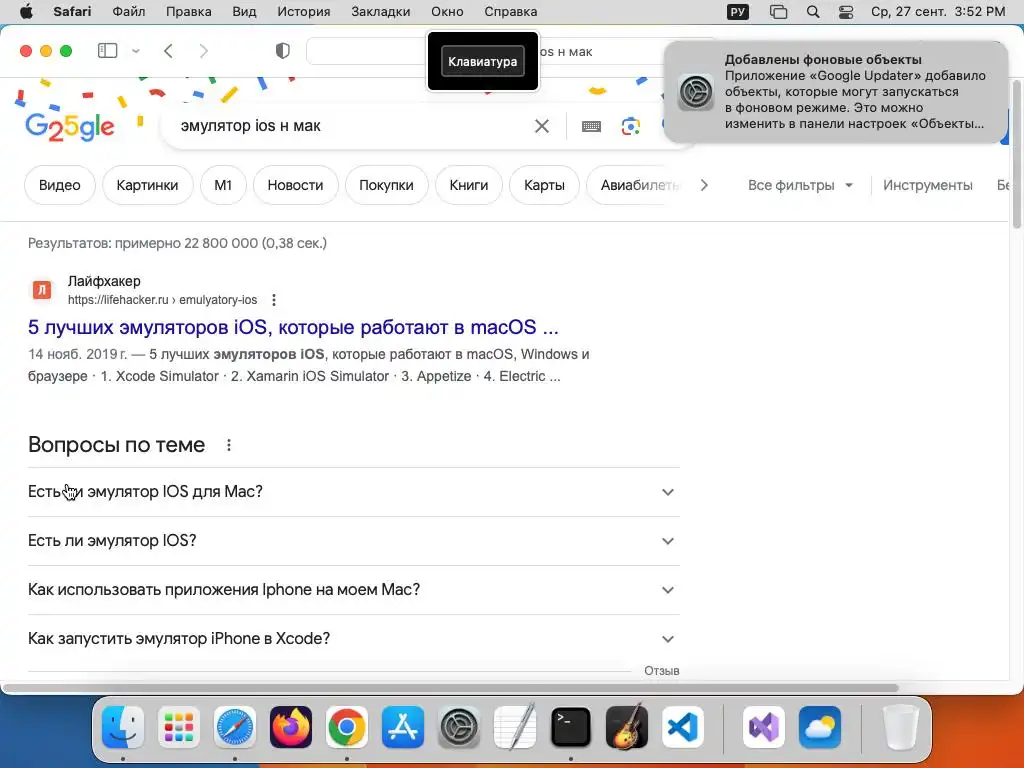
Task: Open App Store from the Dock
Action: tap(403, 727)
